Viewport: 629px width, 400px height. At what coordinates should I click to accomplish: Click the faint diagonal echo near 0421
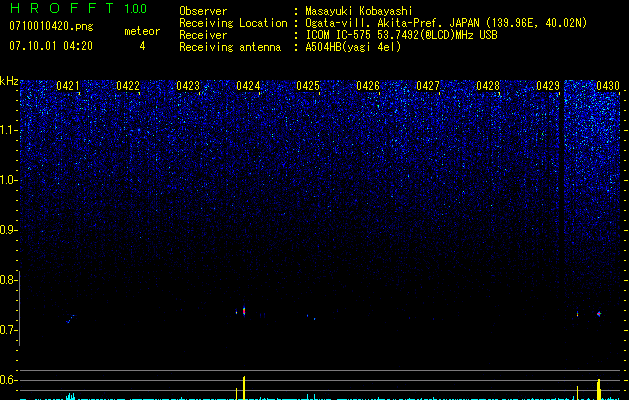click(70, 319)
